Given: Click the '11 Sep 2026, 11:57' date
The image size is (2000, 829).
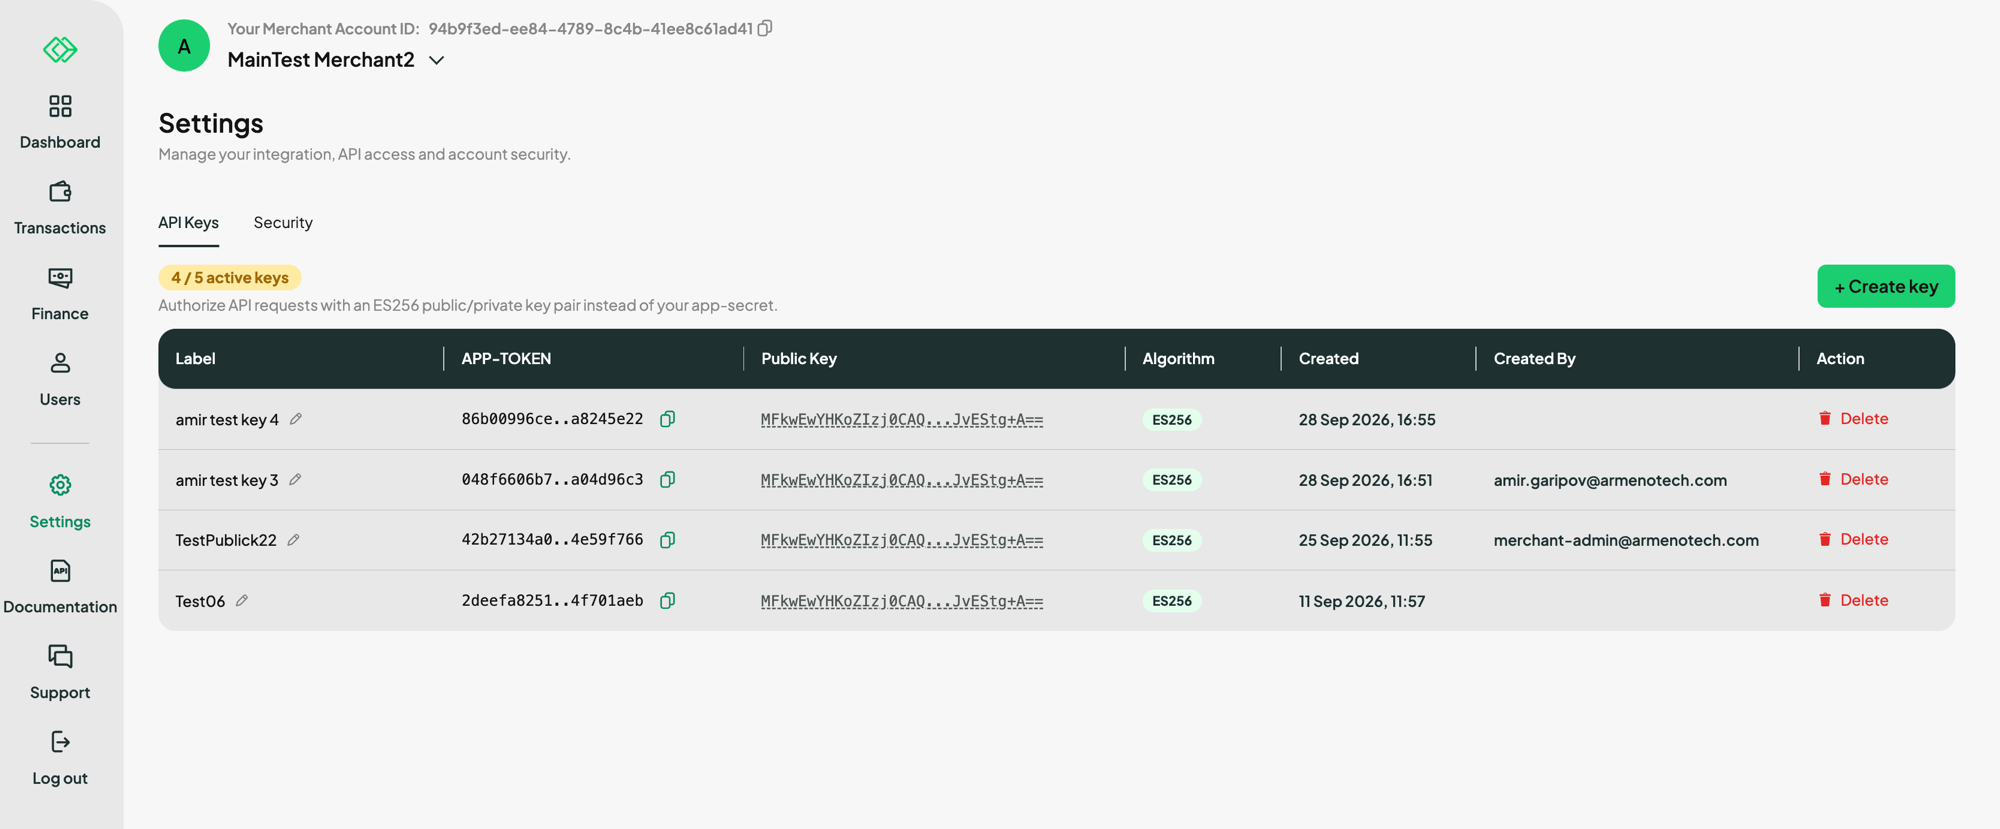Looking at the screenshot, I should (x=1362, y=601).
